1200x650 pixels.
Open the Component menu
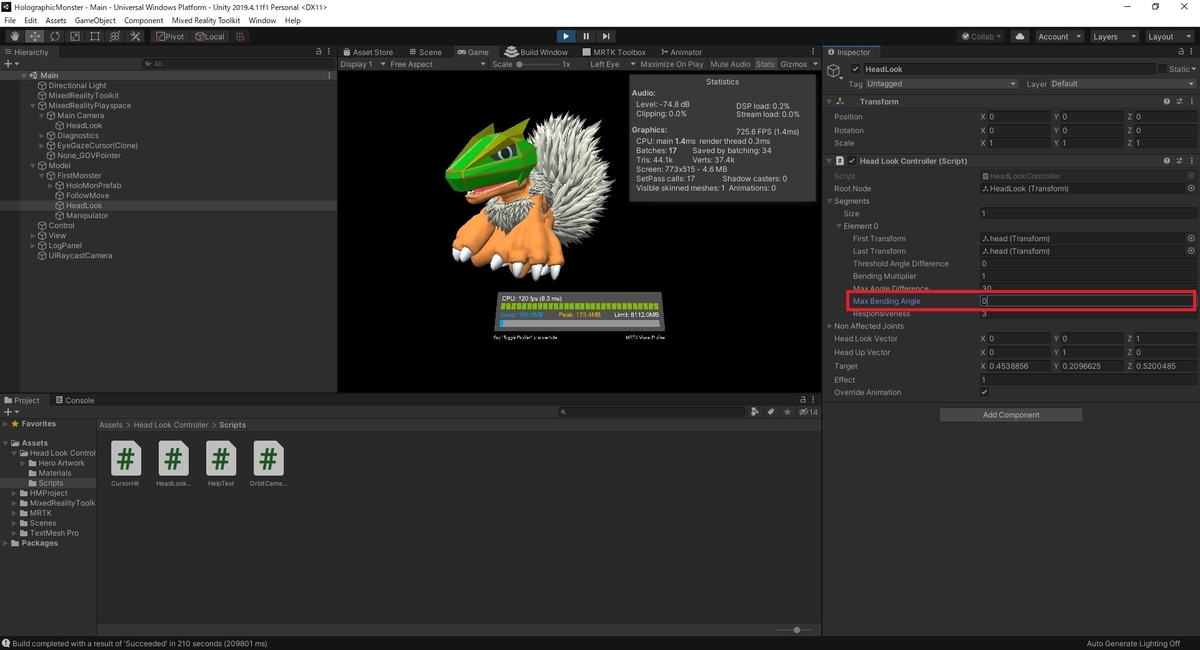point(143,20)
